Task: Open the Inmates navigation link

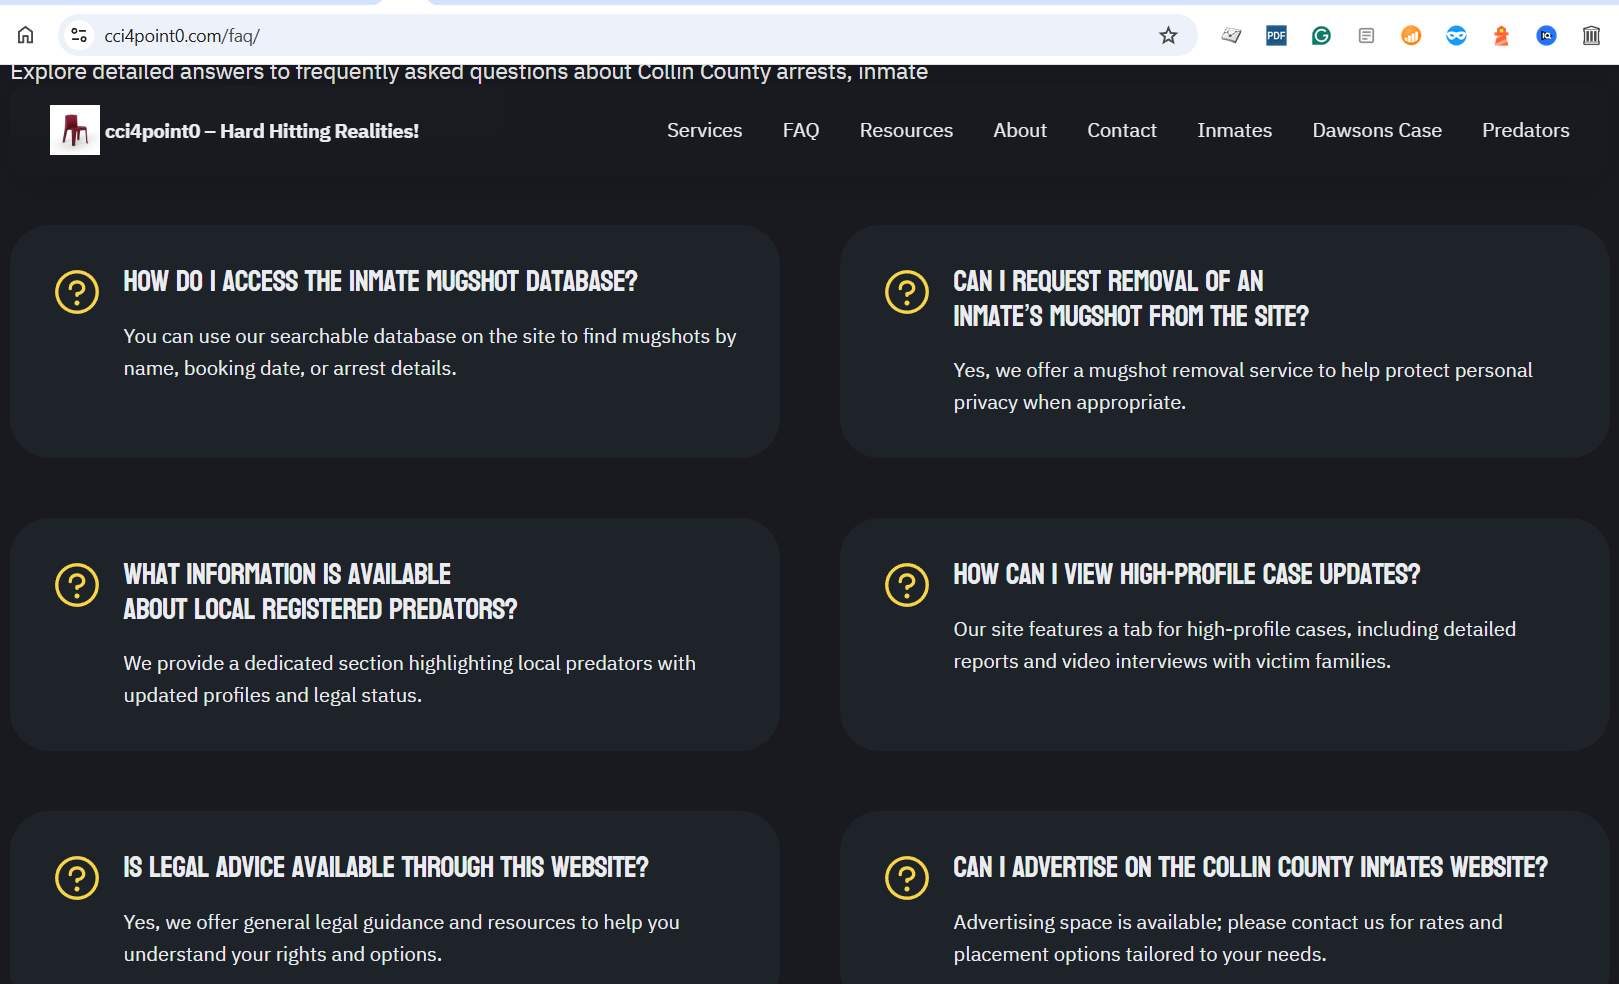Action: pyautogui.click(x=1234, y=130)
